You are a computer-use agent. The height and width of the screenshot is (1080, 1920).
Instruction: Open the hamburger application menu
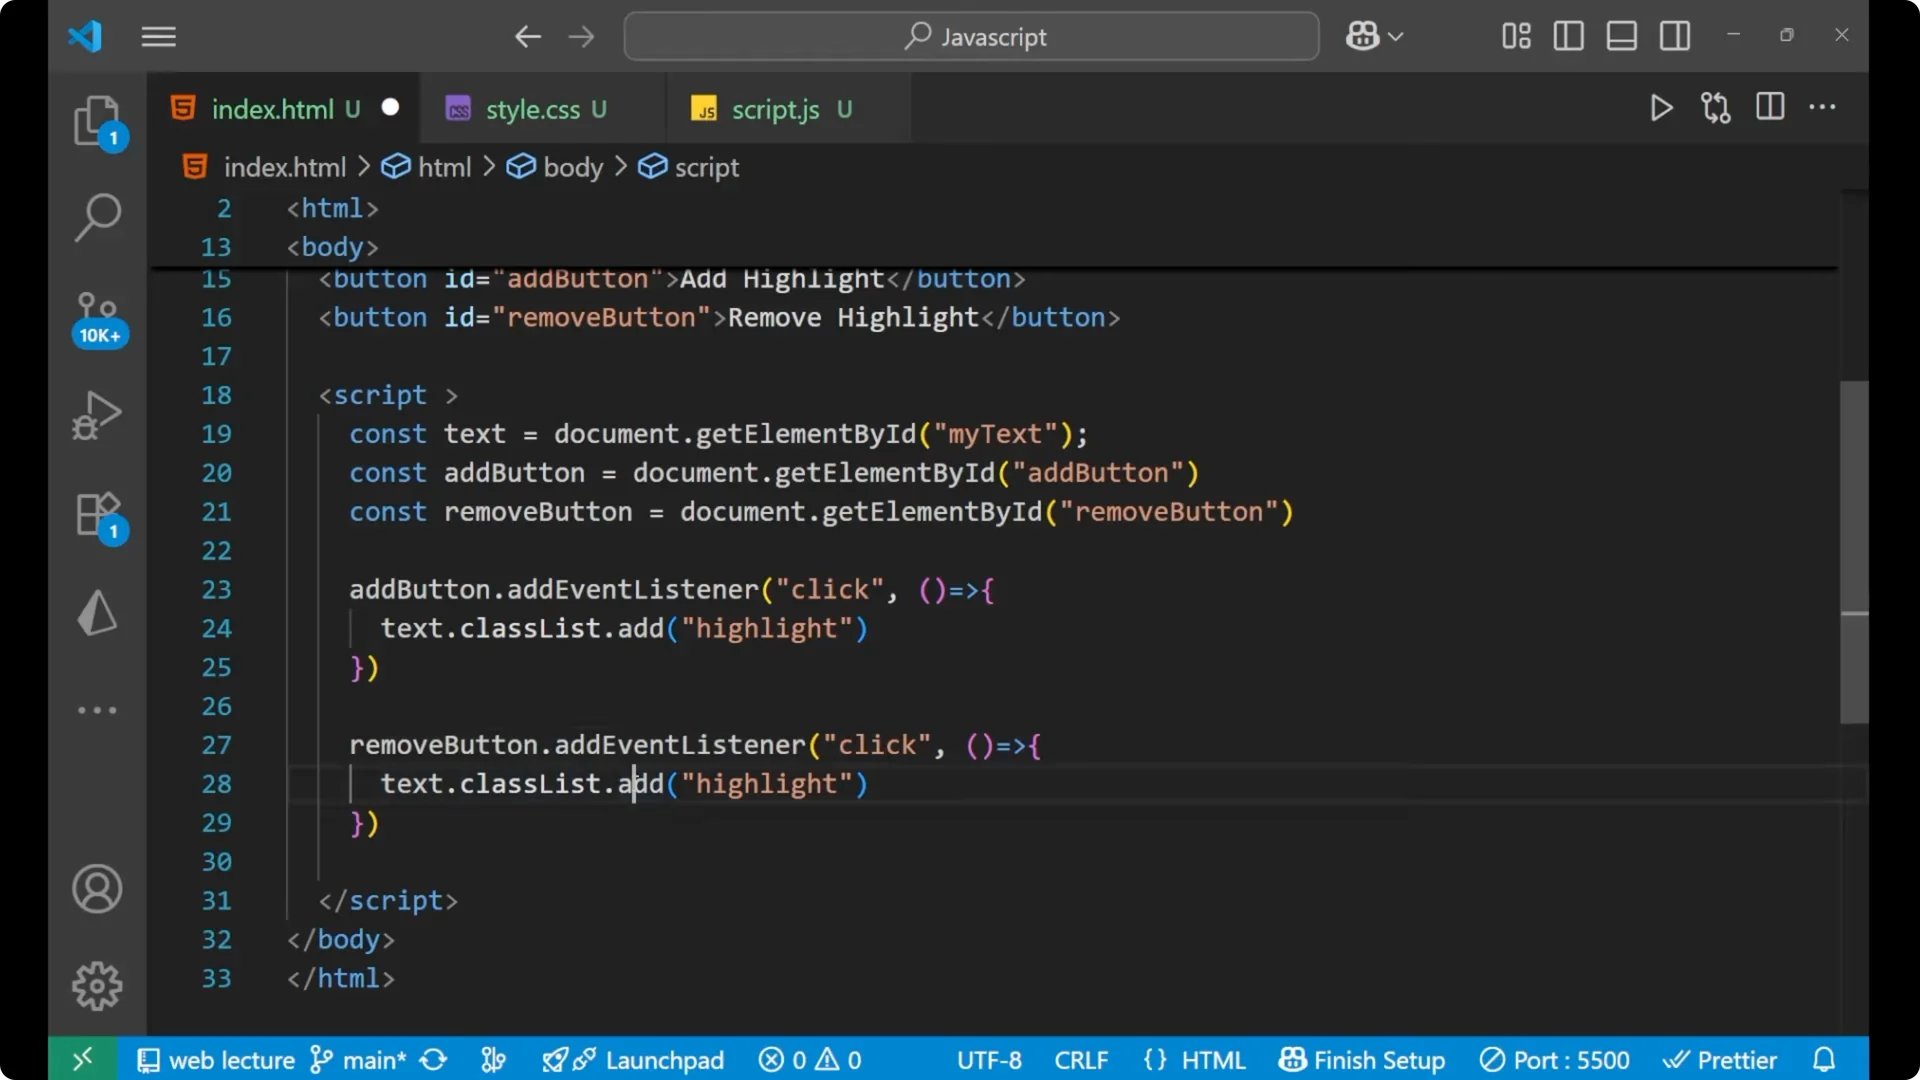point(158,37)
